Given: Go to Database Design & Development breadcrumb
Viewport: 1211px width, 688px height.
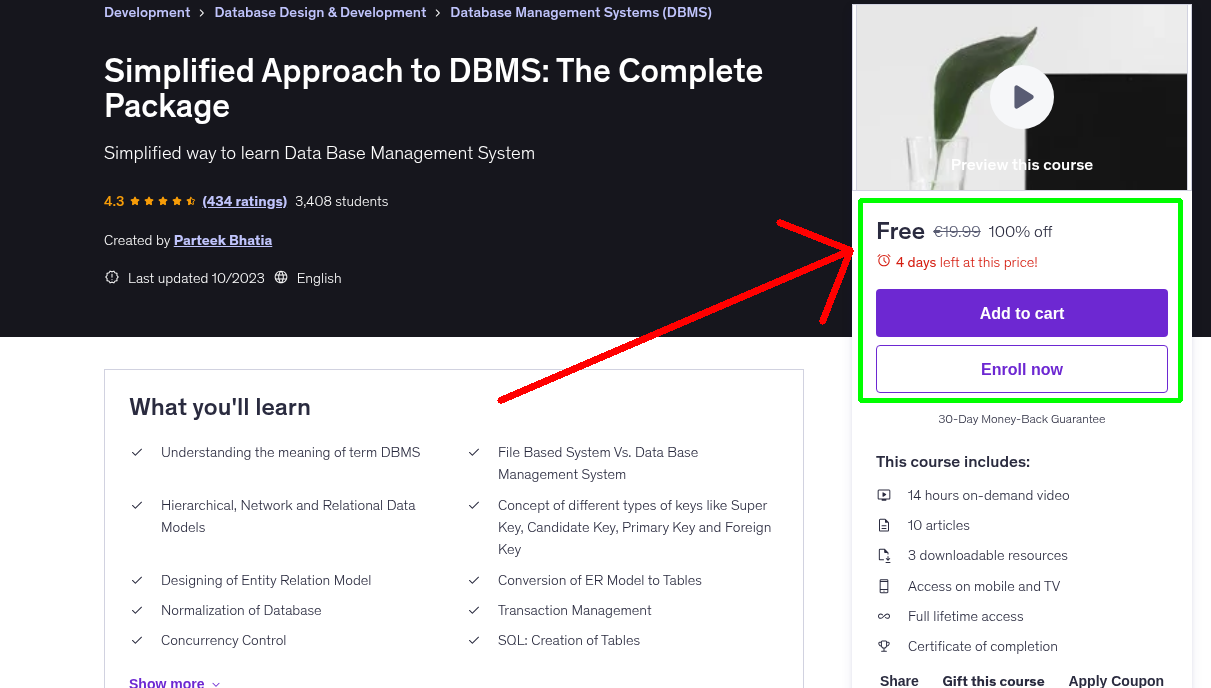Looking at the screenshot, I should tap(320, 13).
